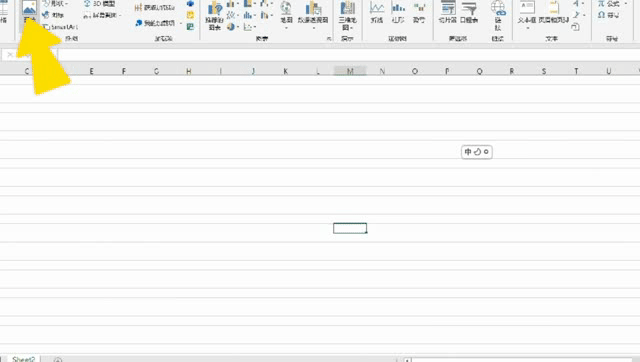This screenshot has height=362, width=640.
Task: Insert a Column sparkline
Action: pos(398,12)
